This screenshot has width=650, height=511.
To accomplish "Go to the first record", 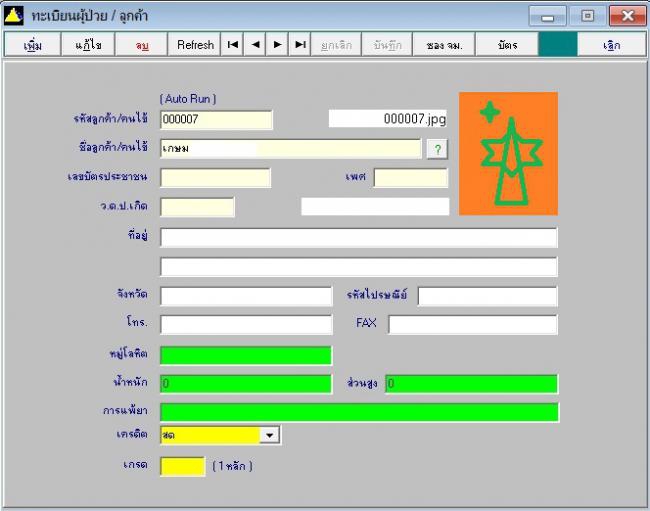I will 233,44.
